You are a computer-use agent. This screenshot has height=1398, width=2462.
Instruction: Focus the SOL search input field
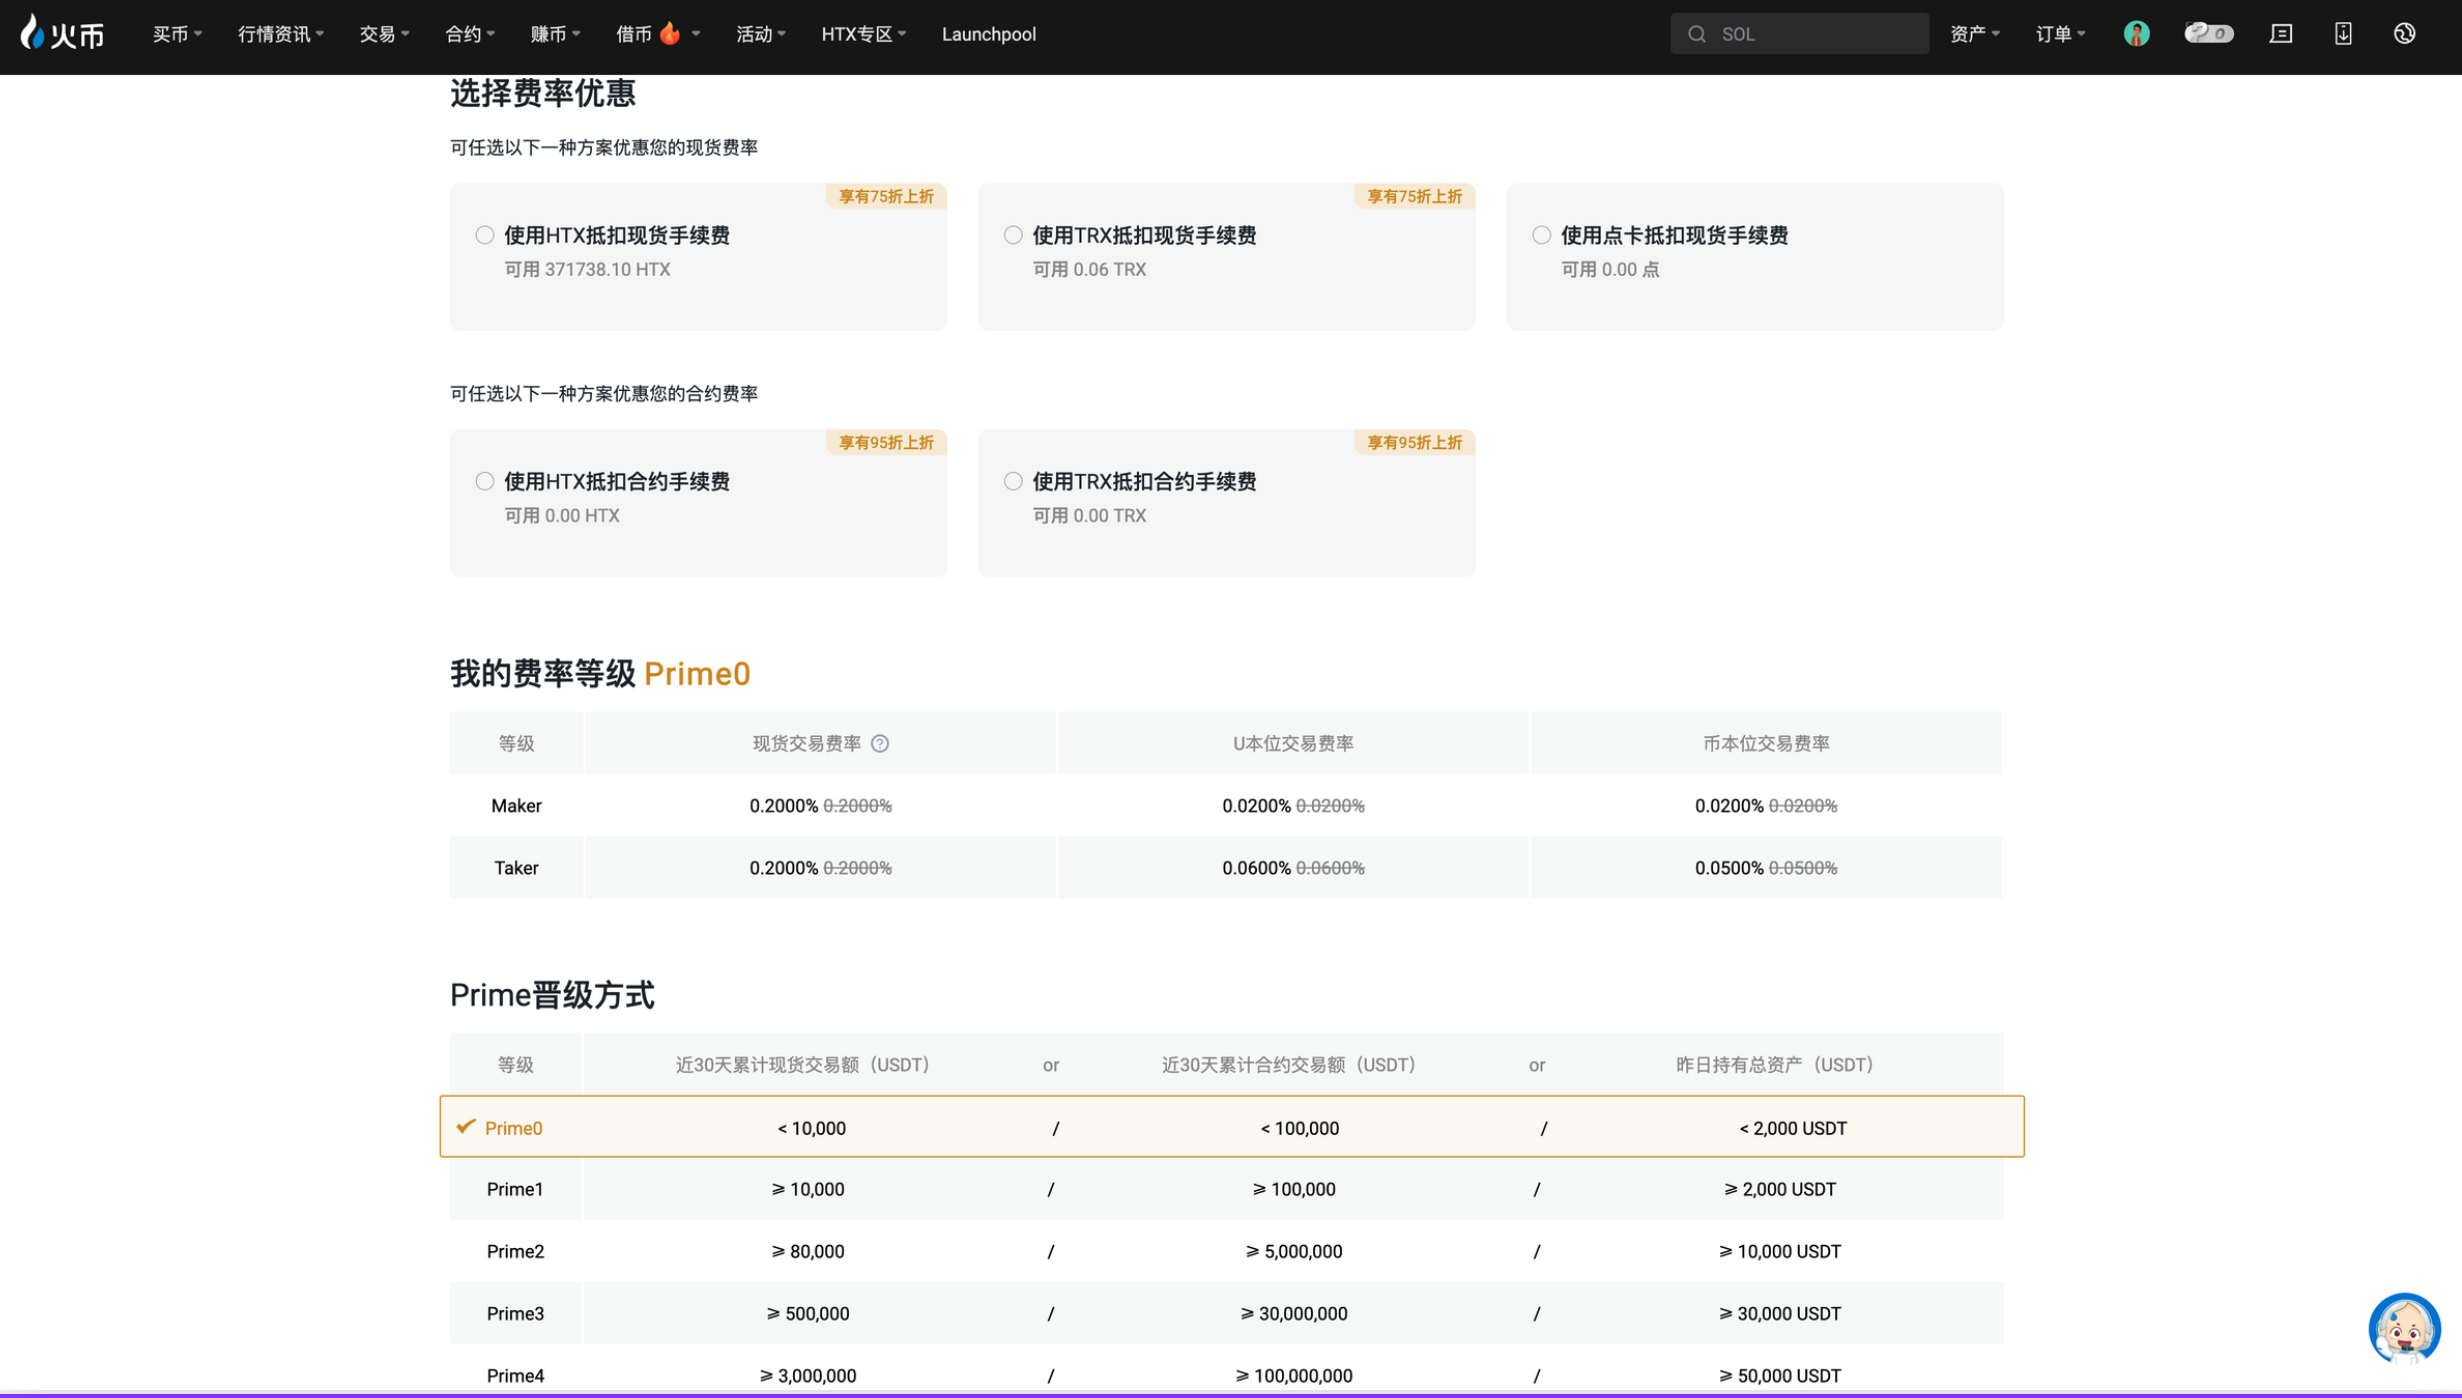point(1799,34)
